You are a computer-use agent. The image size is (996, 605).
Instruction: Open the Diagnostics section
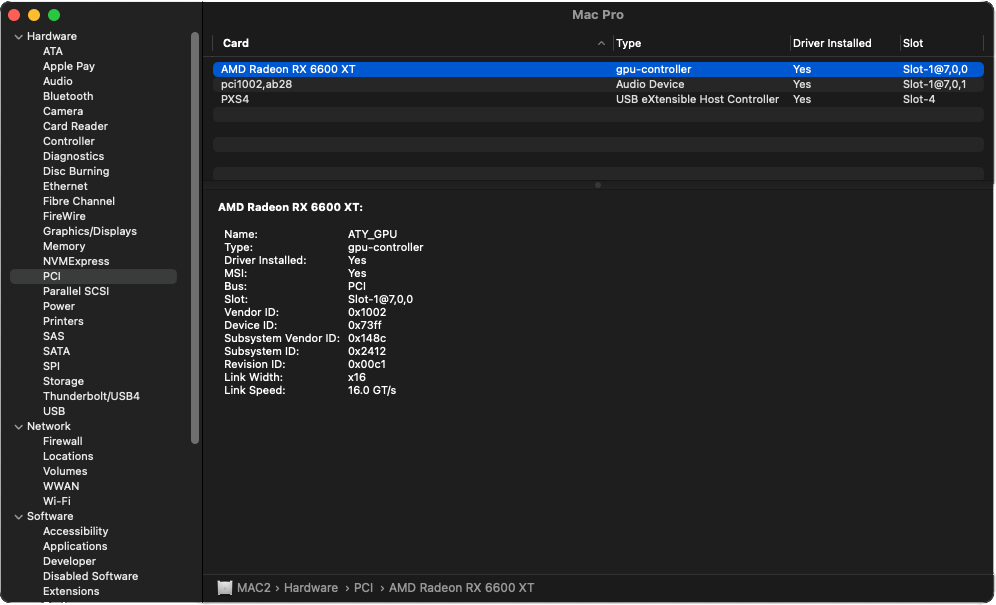point(74,156)
